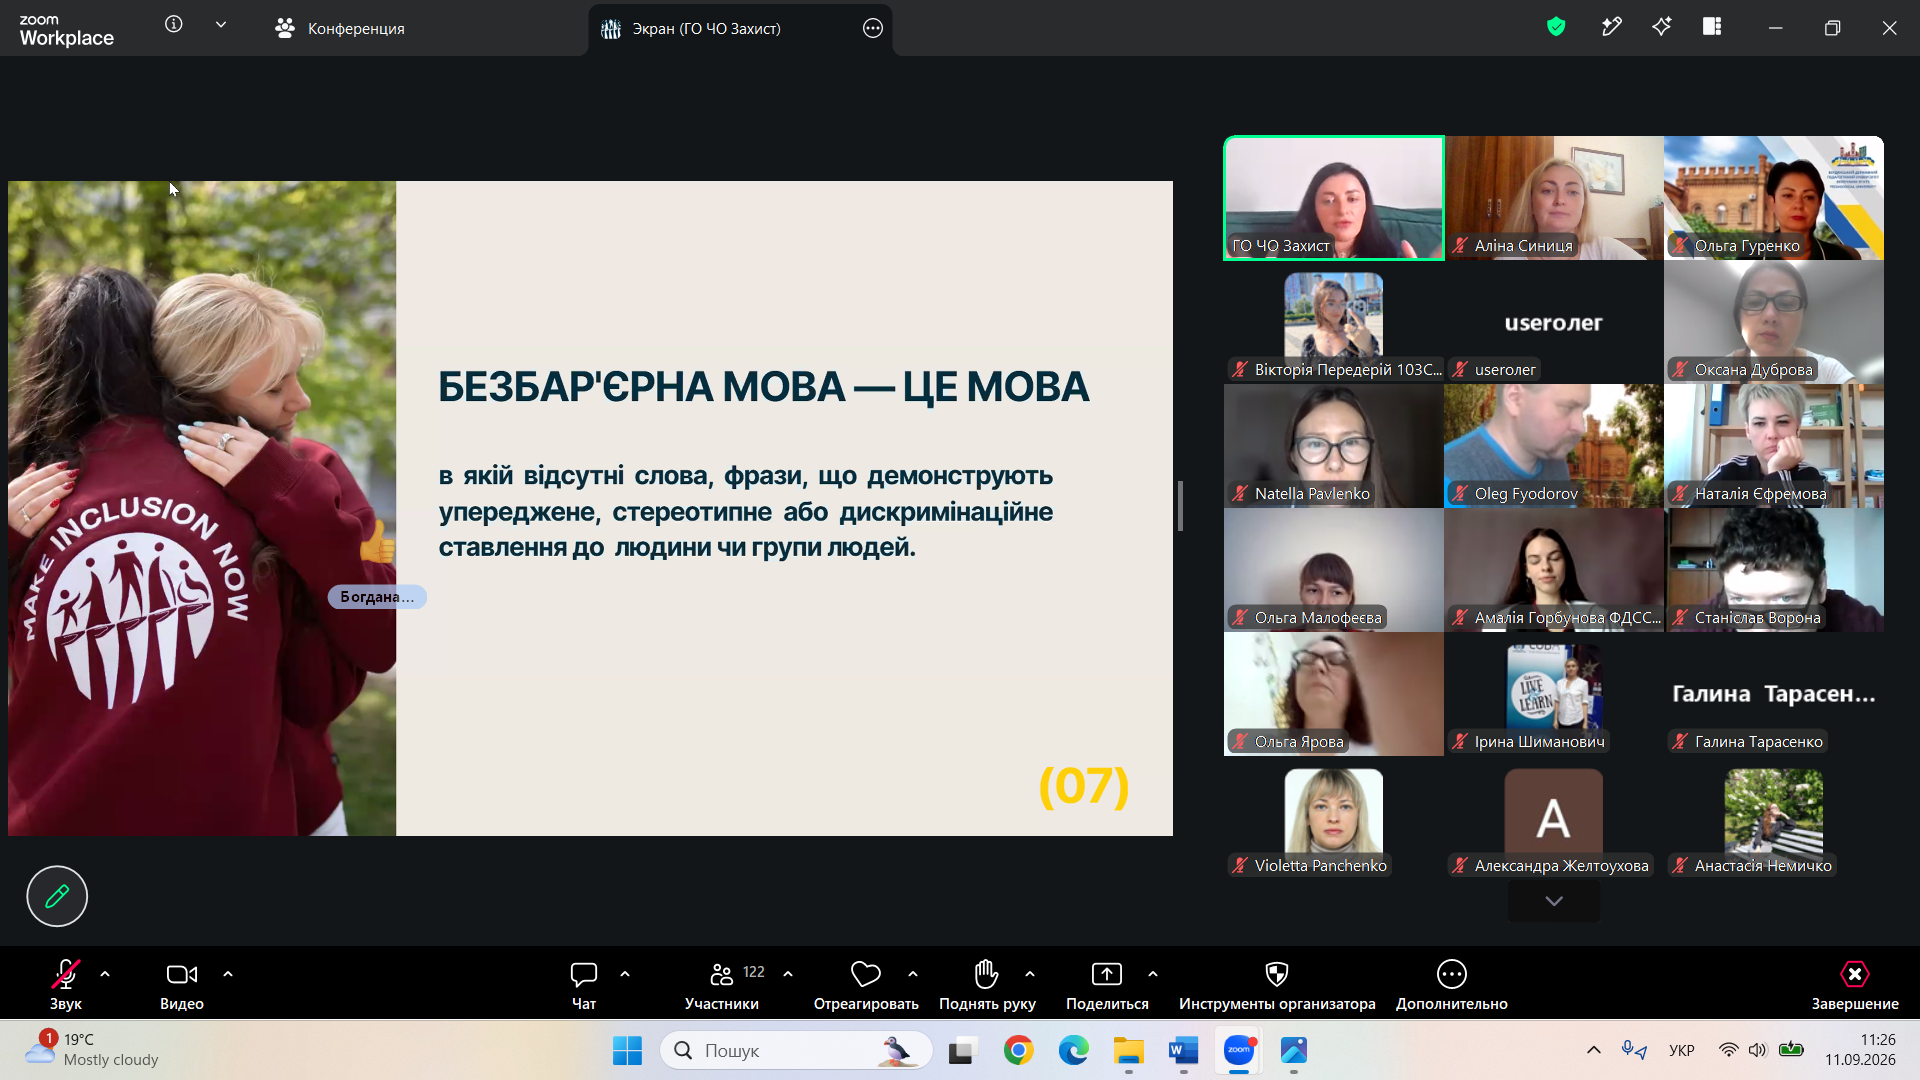
Task: Switch the УКР keyboard language
Action: coord(1682,1050)
